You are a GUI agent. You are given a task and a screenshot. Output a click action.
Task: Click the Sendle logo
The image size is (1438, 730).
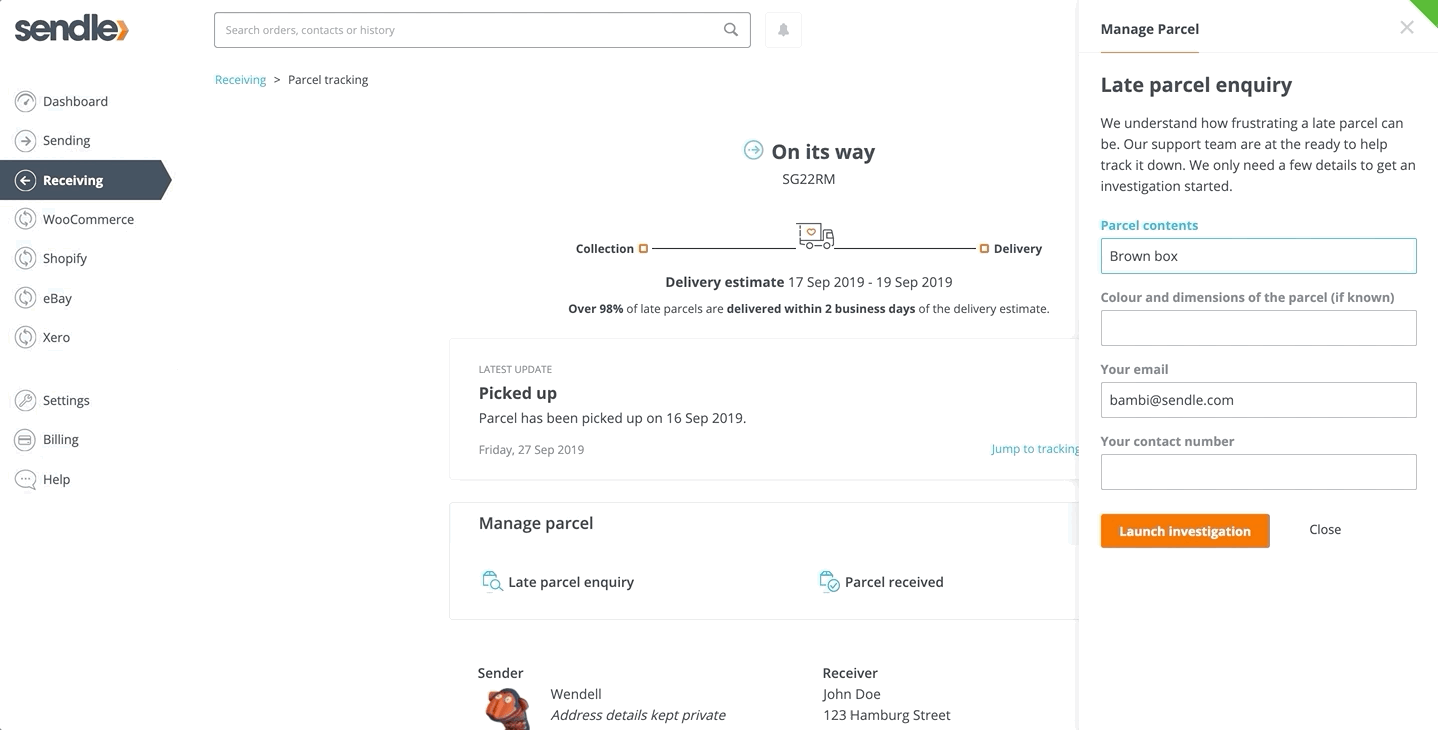click(71, 29)
